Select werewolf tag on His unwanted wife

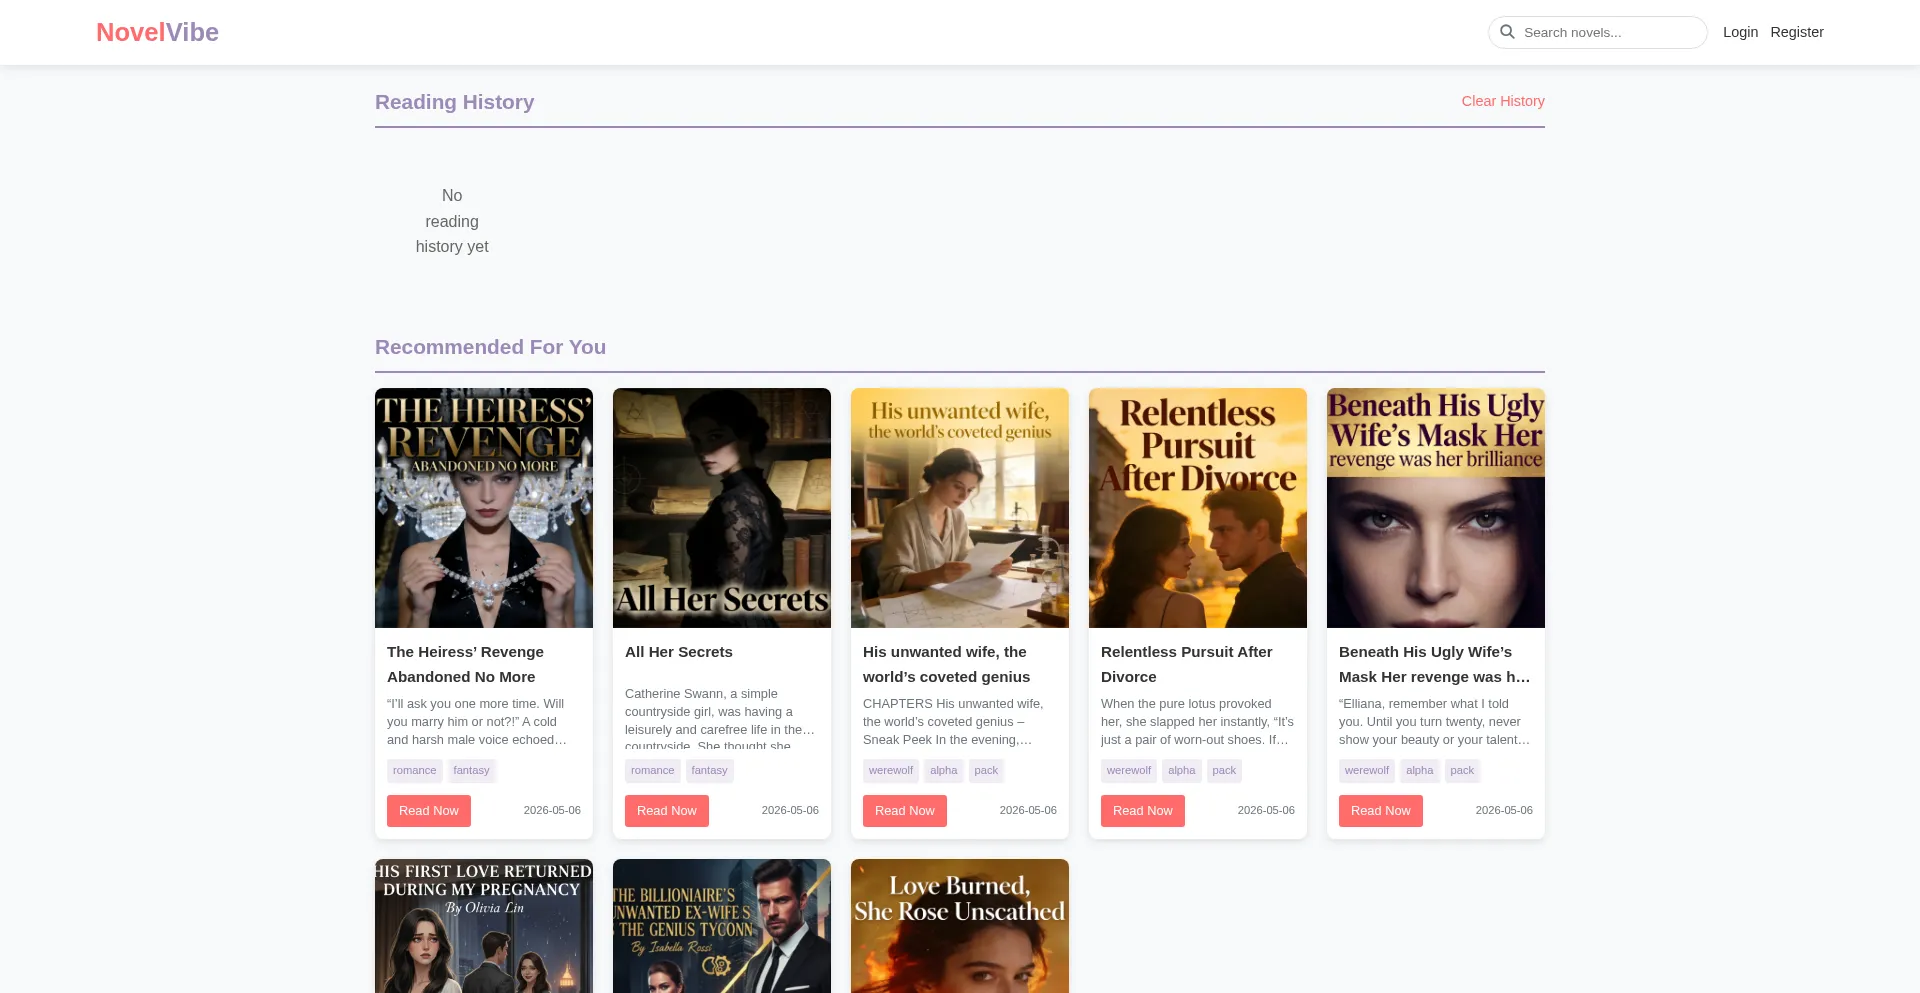tap(891, 771)
